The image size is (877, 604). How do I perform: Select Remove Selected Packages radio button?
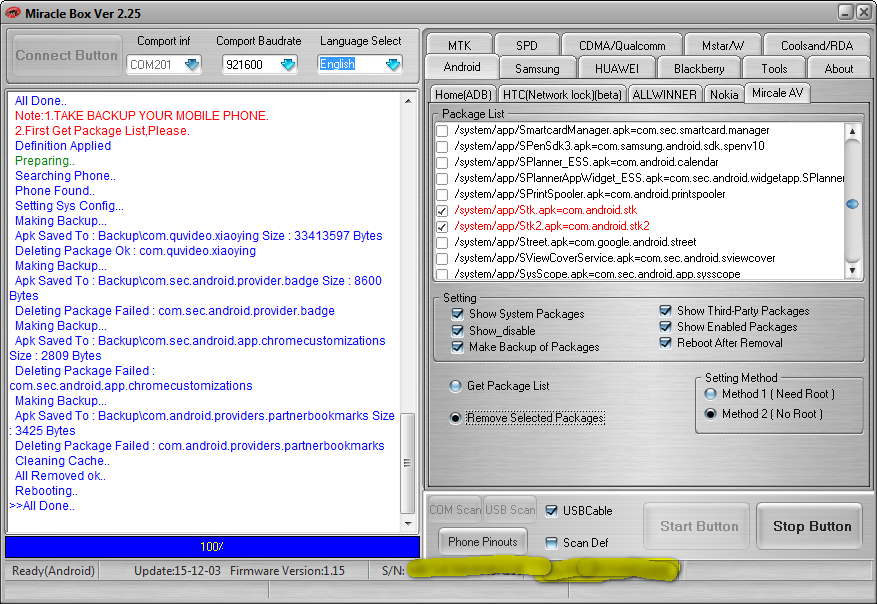455,418
